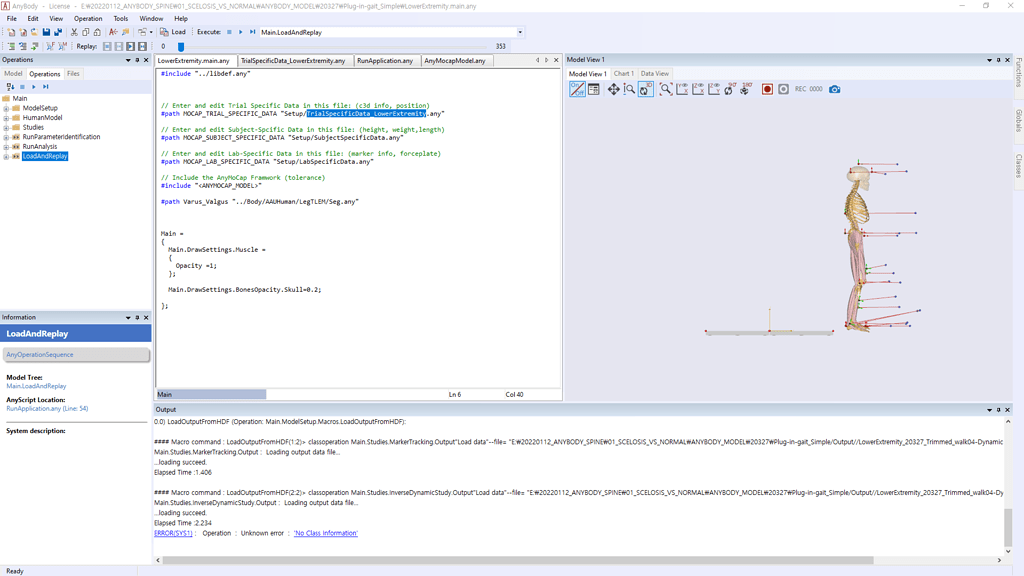Toggle the step-by-step execute mode button

point(252,32)
